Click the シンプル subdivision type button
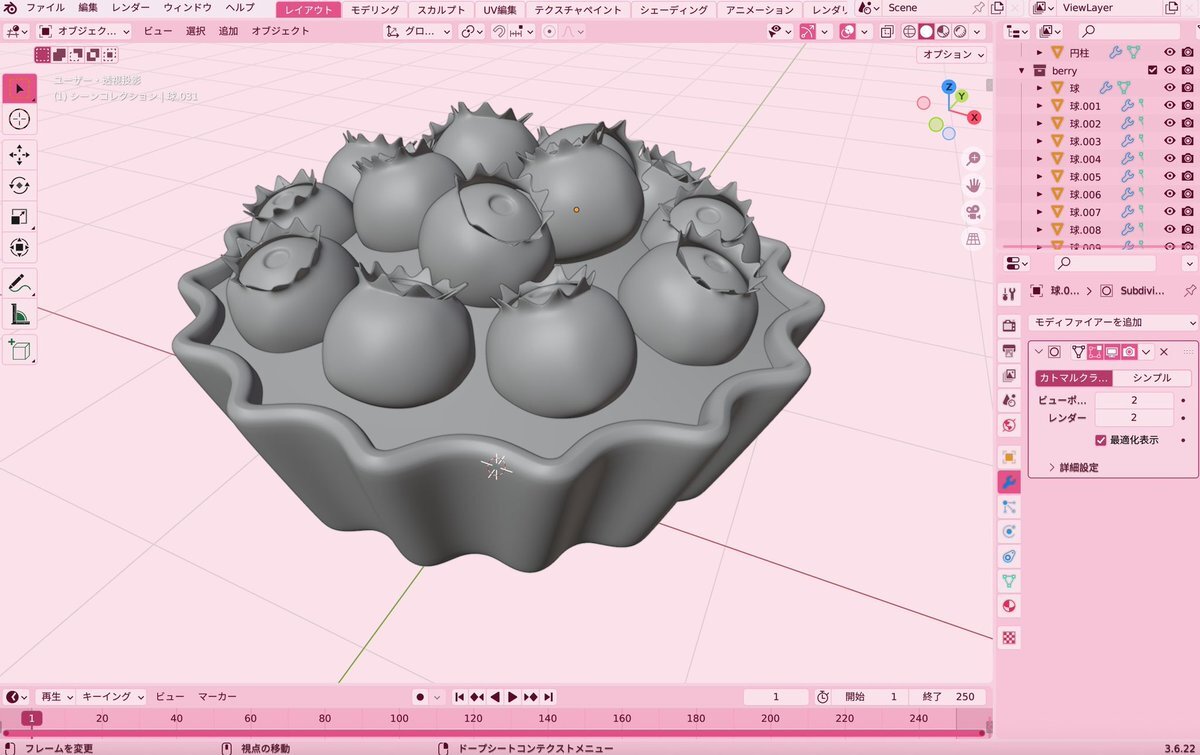This screenshot has height=755, width=1200. pyautogui.click(x=1151, y=378)
